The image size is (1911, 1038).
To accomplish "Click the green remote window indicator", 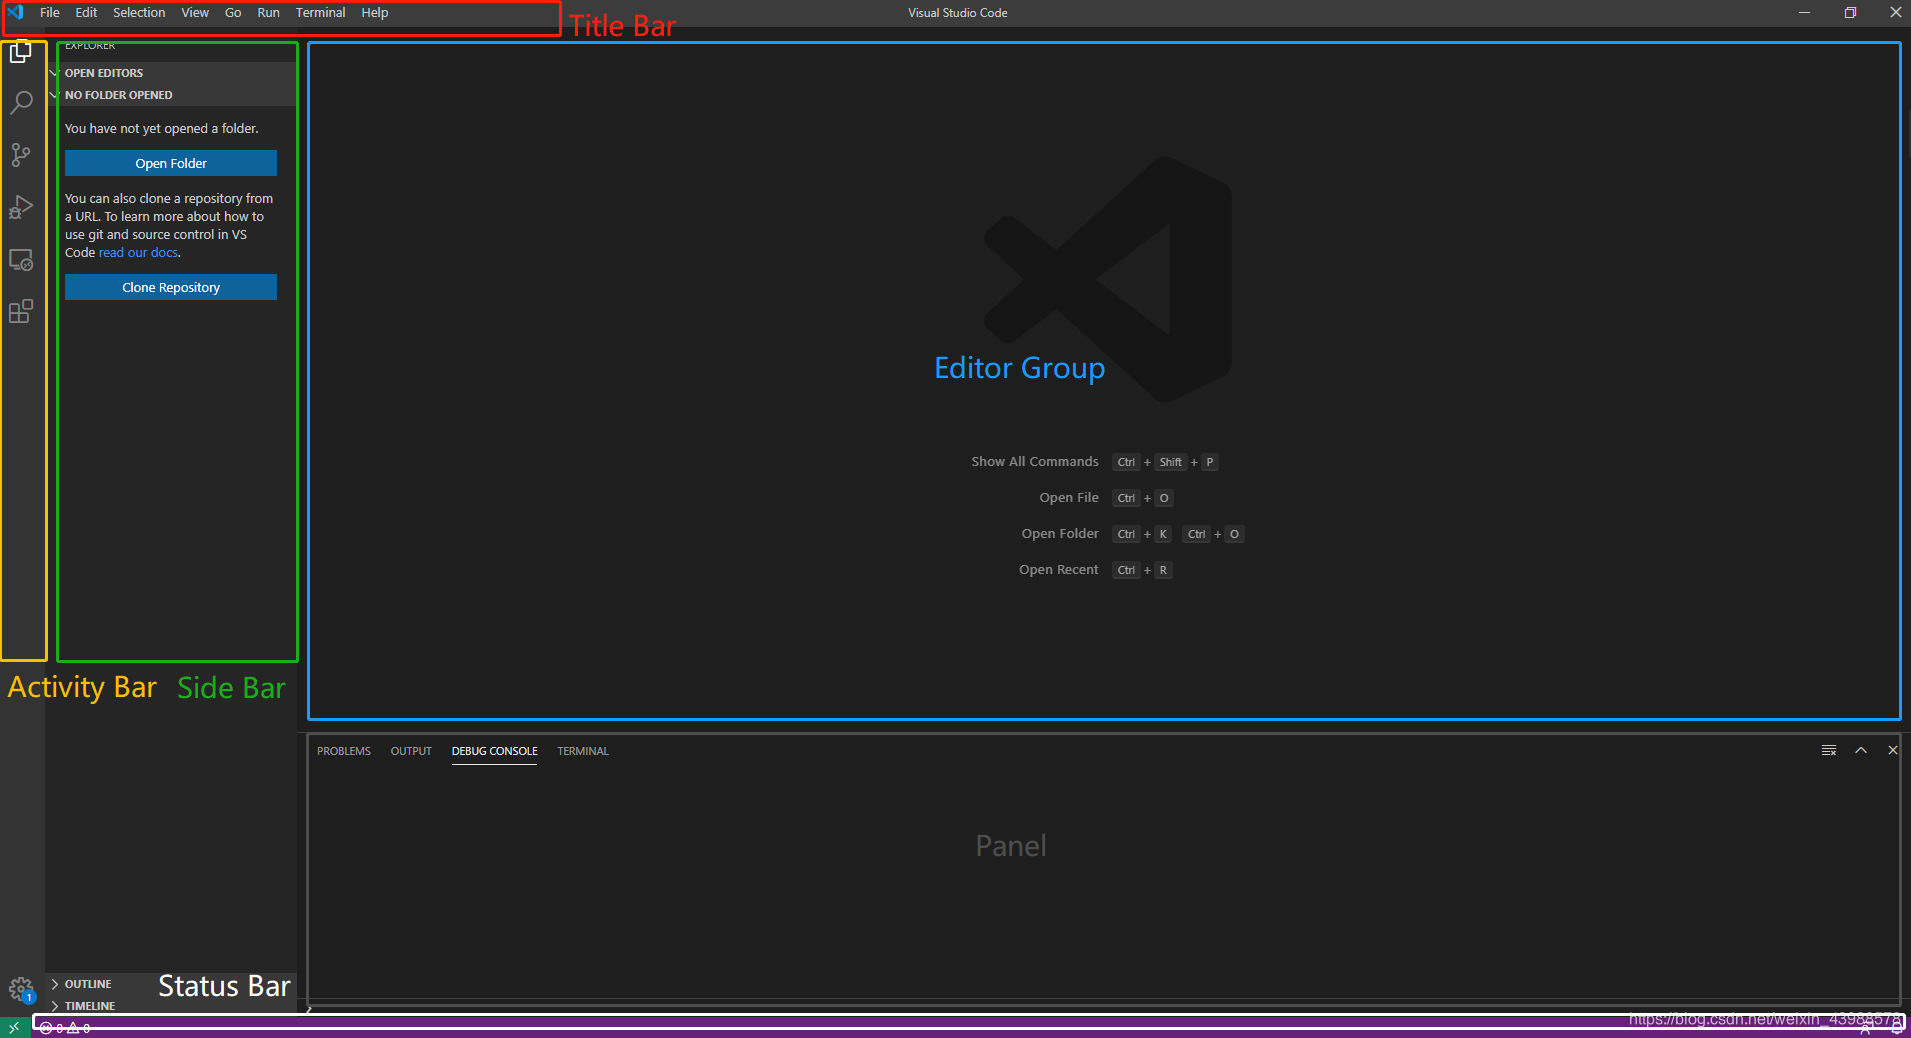I will 14,1027.
